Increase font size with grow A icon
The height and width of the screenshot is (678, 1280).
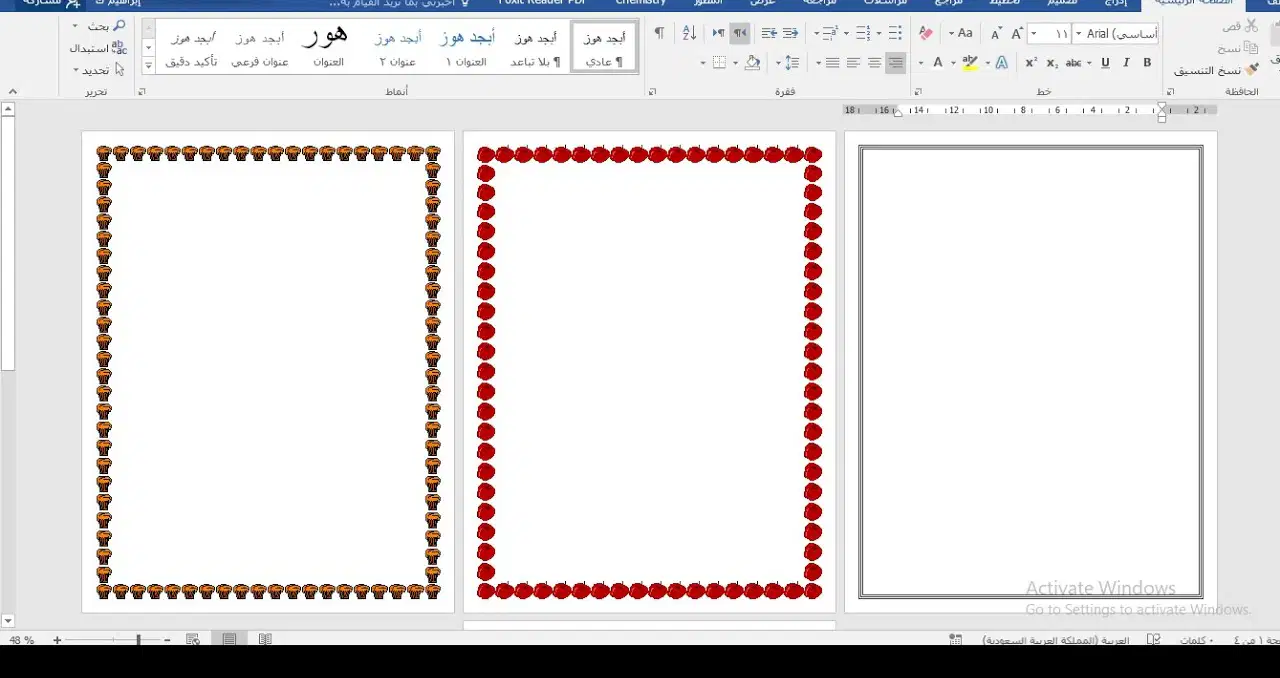click(1017, 34)
